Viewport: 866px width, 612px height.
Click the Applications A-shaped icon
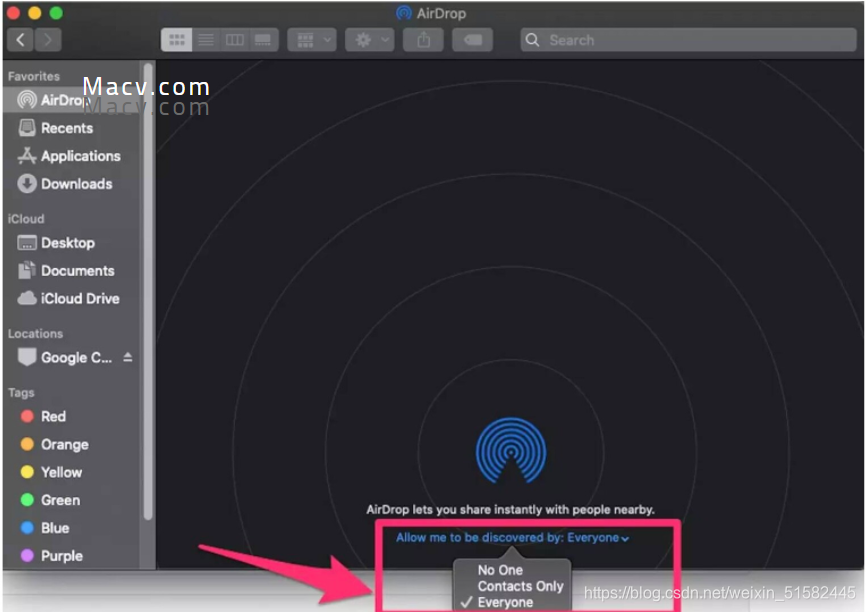tap(27, 156)
